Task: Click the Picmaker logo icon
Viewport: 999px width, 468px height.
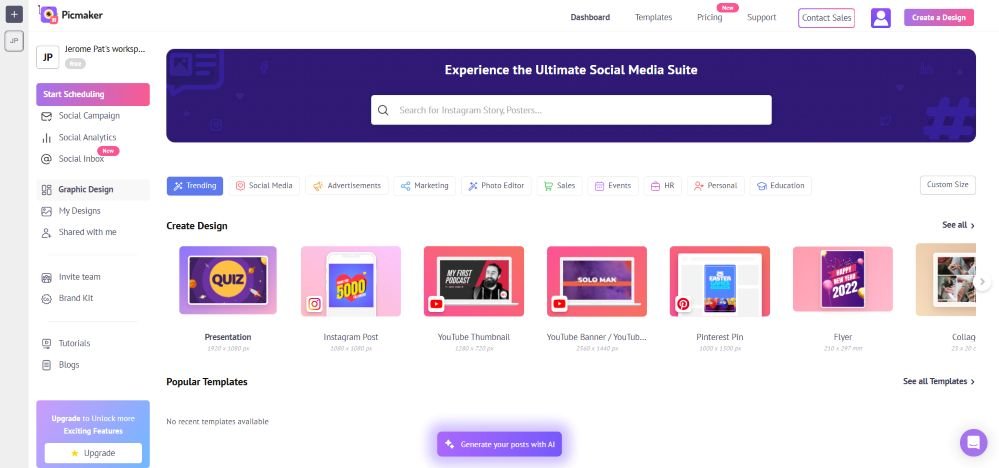Action: (x=48, y=14)
